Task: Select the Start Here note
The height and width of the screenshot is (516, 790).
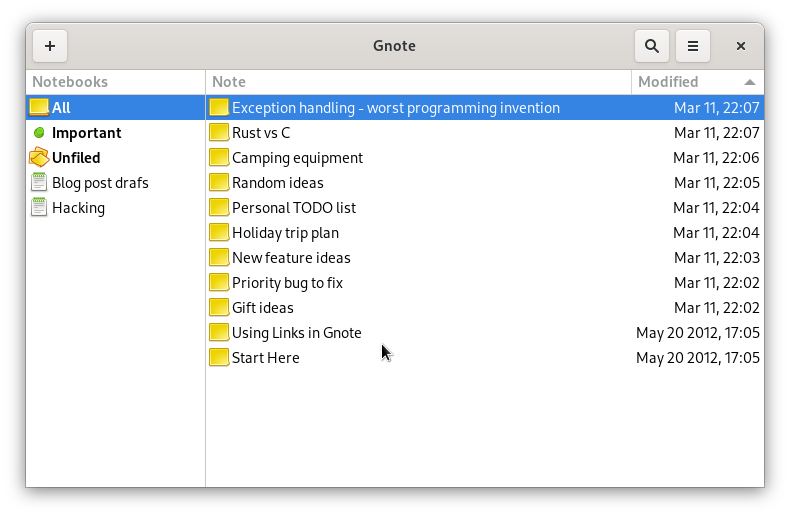Action: pos(485,358)
